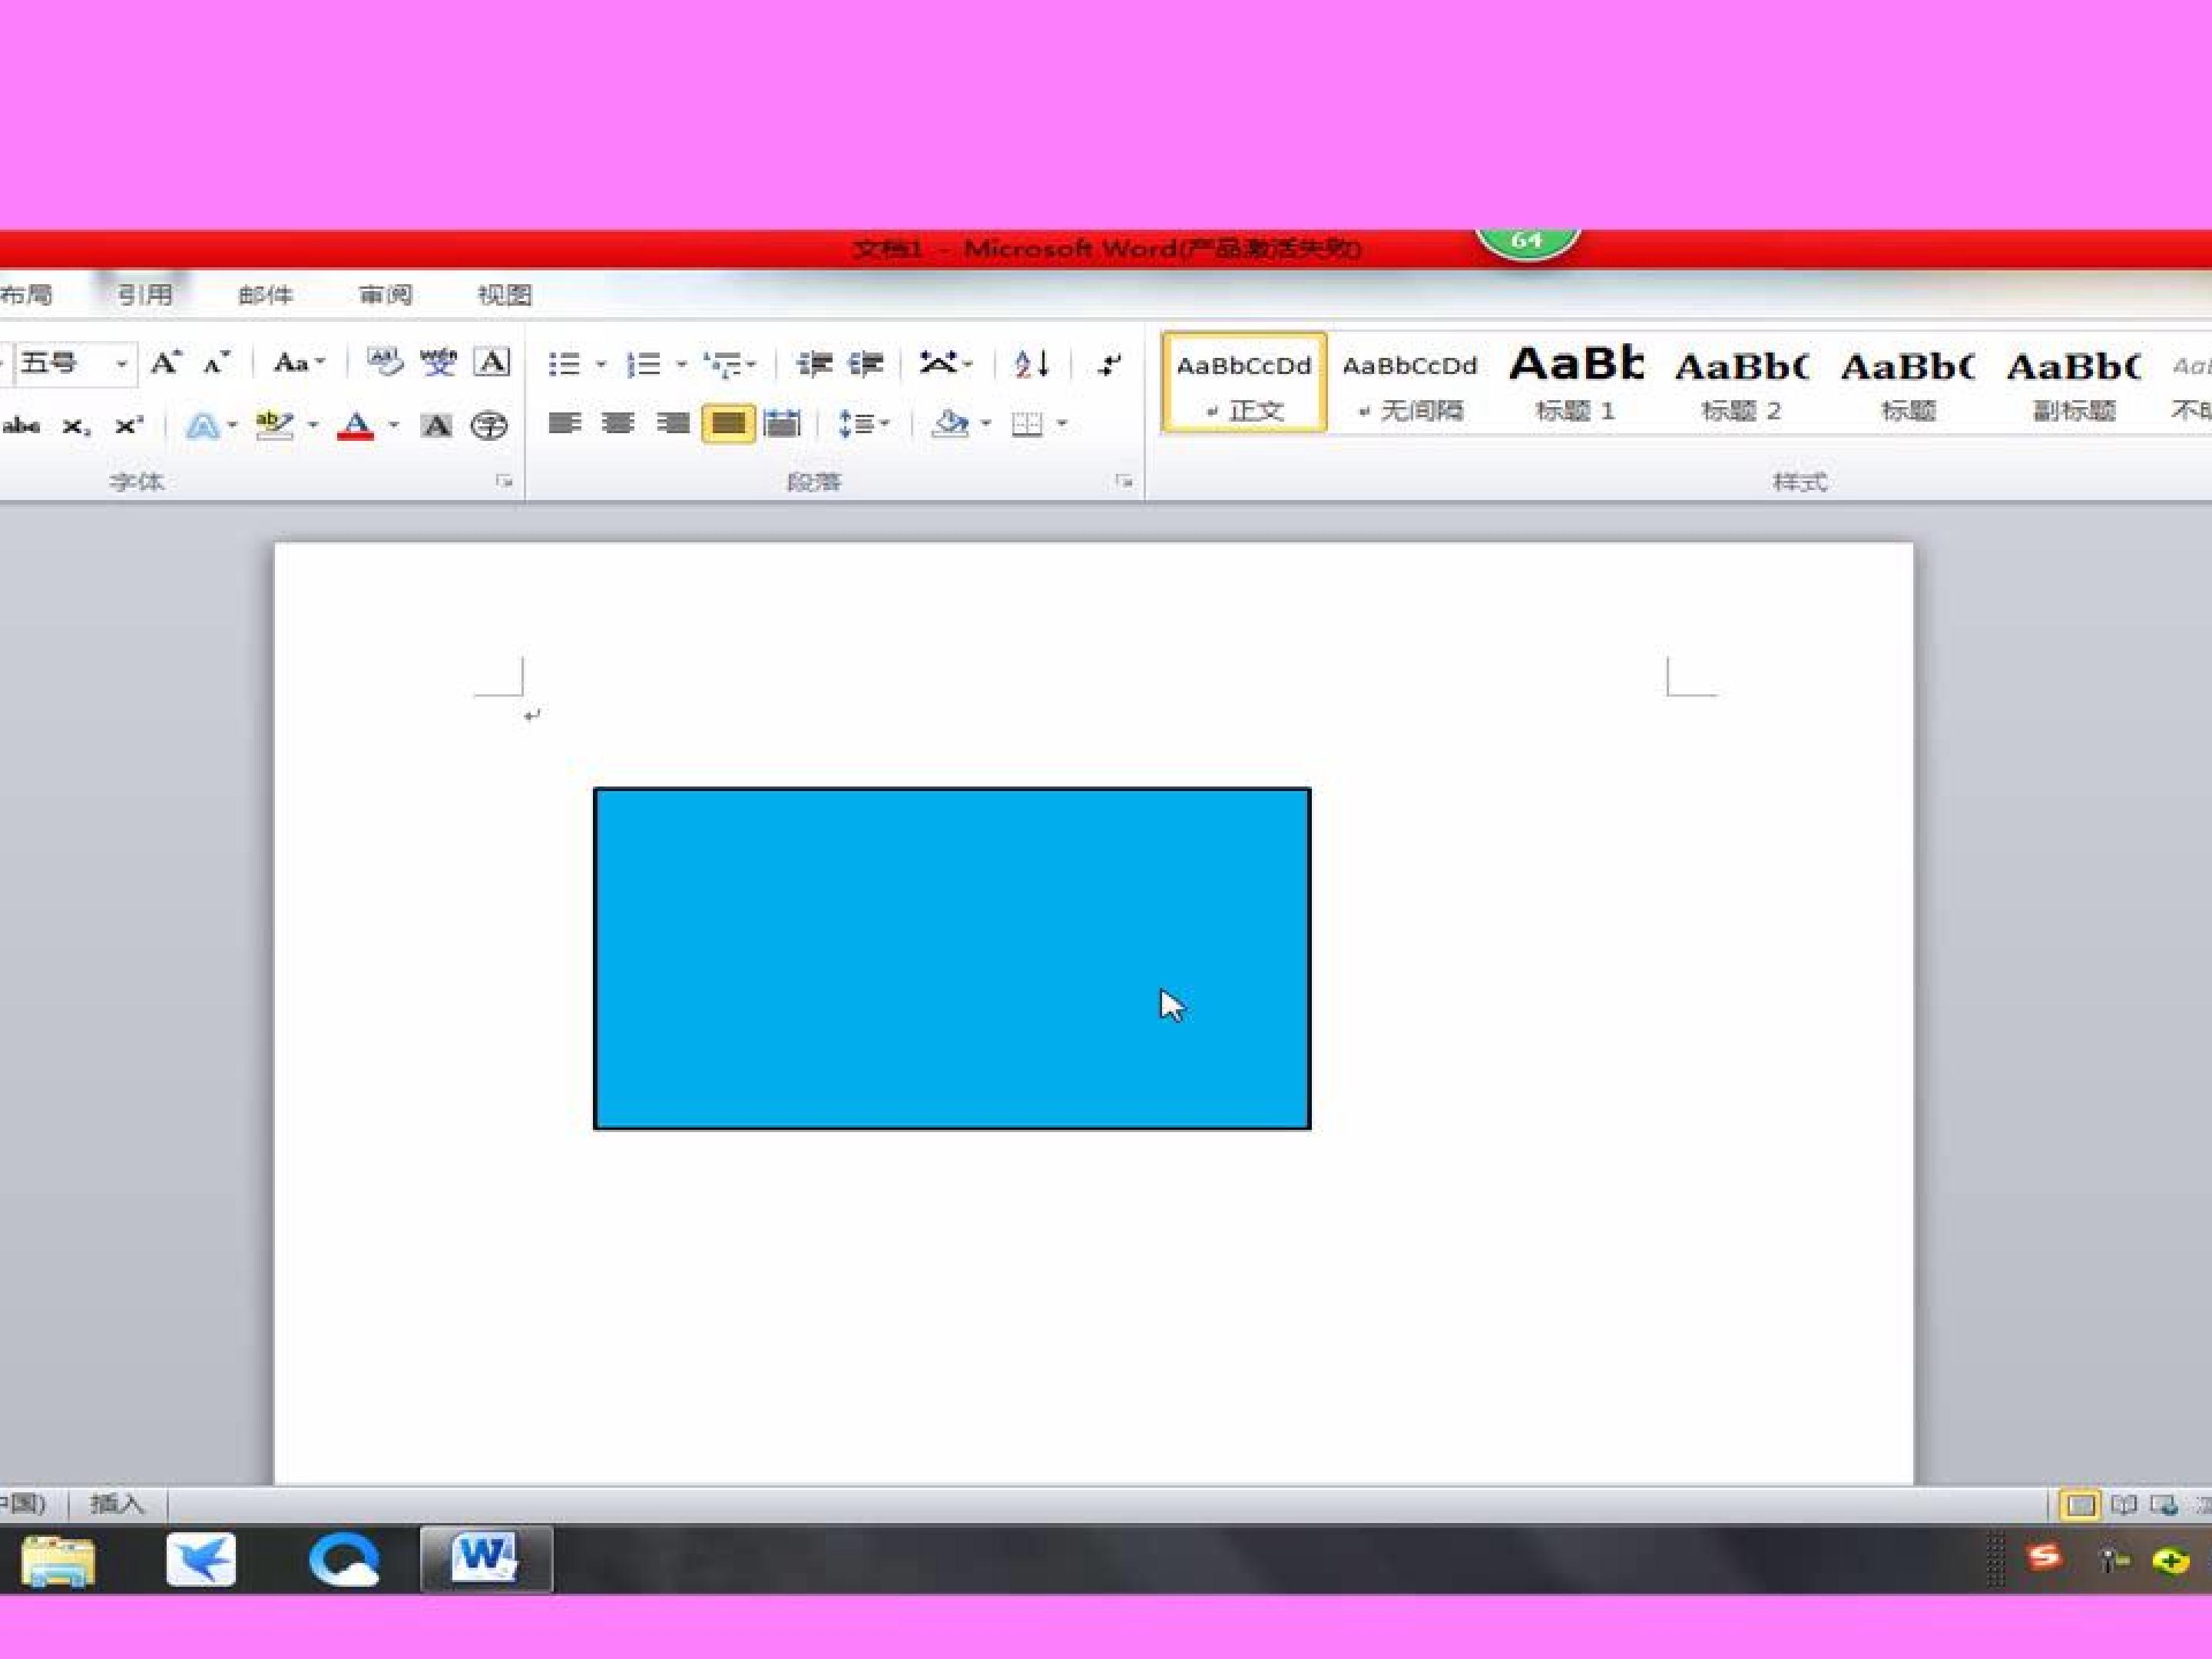
Task: Switch to Web Layout view
Action: pyautogui.click(x=2165, y=1505)
